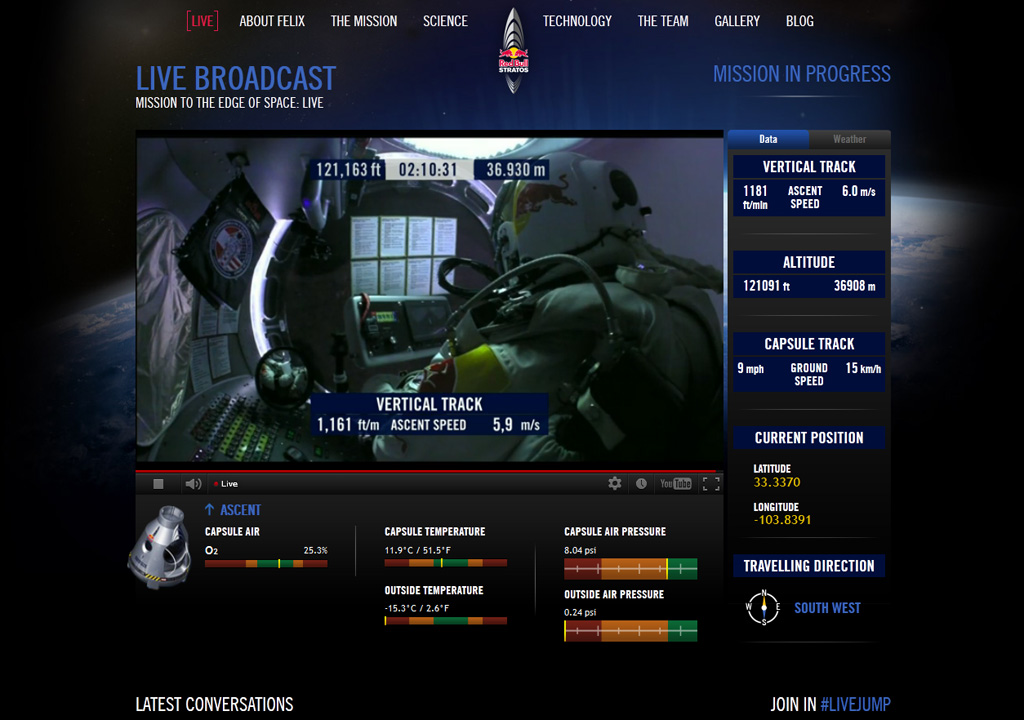The height and width of the screenshot is (720, 1024).
Task: Open the LIVE navigation item
Action: click(202, 21)
